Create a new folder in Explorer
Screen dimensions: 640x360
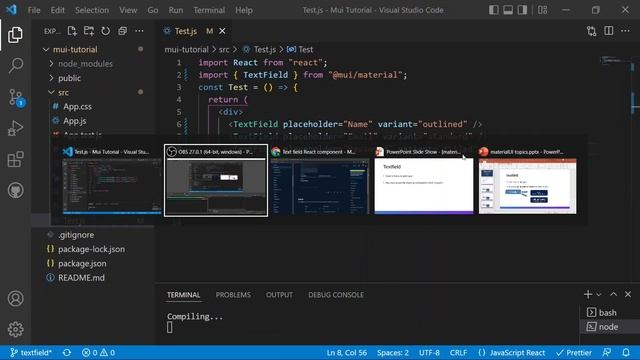coord(89,31)
